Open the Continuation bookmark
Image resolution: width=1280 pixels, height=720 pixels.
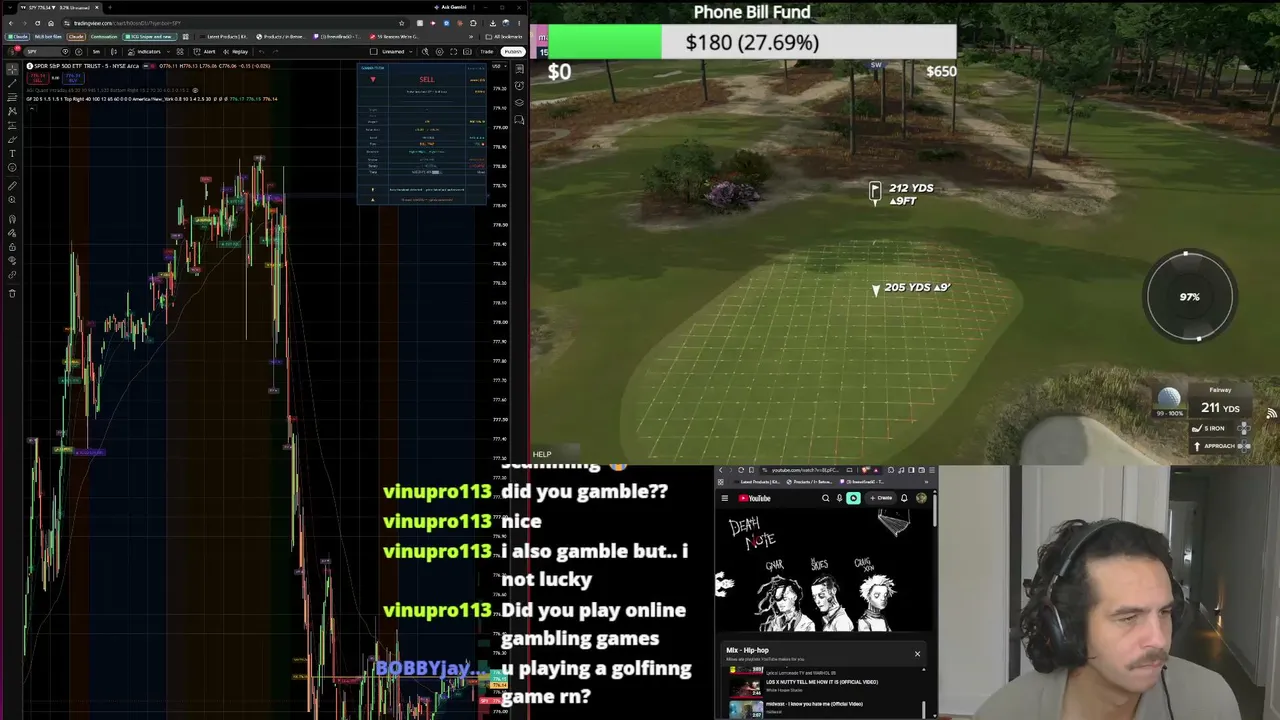click(x=104, y=37)
